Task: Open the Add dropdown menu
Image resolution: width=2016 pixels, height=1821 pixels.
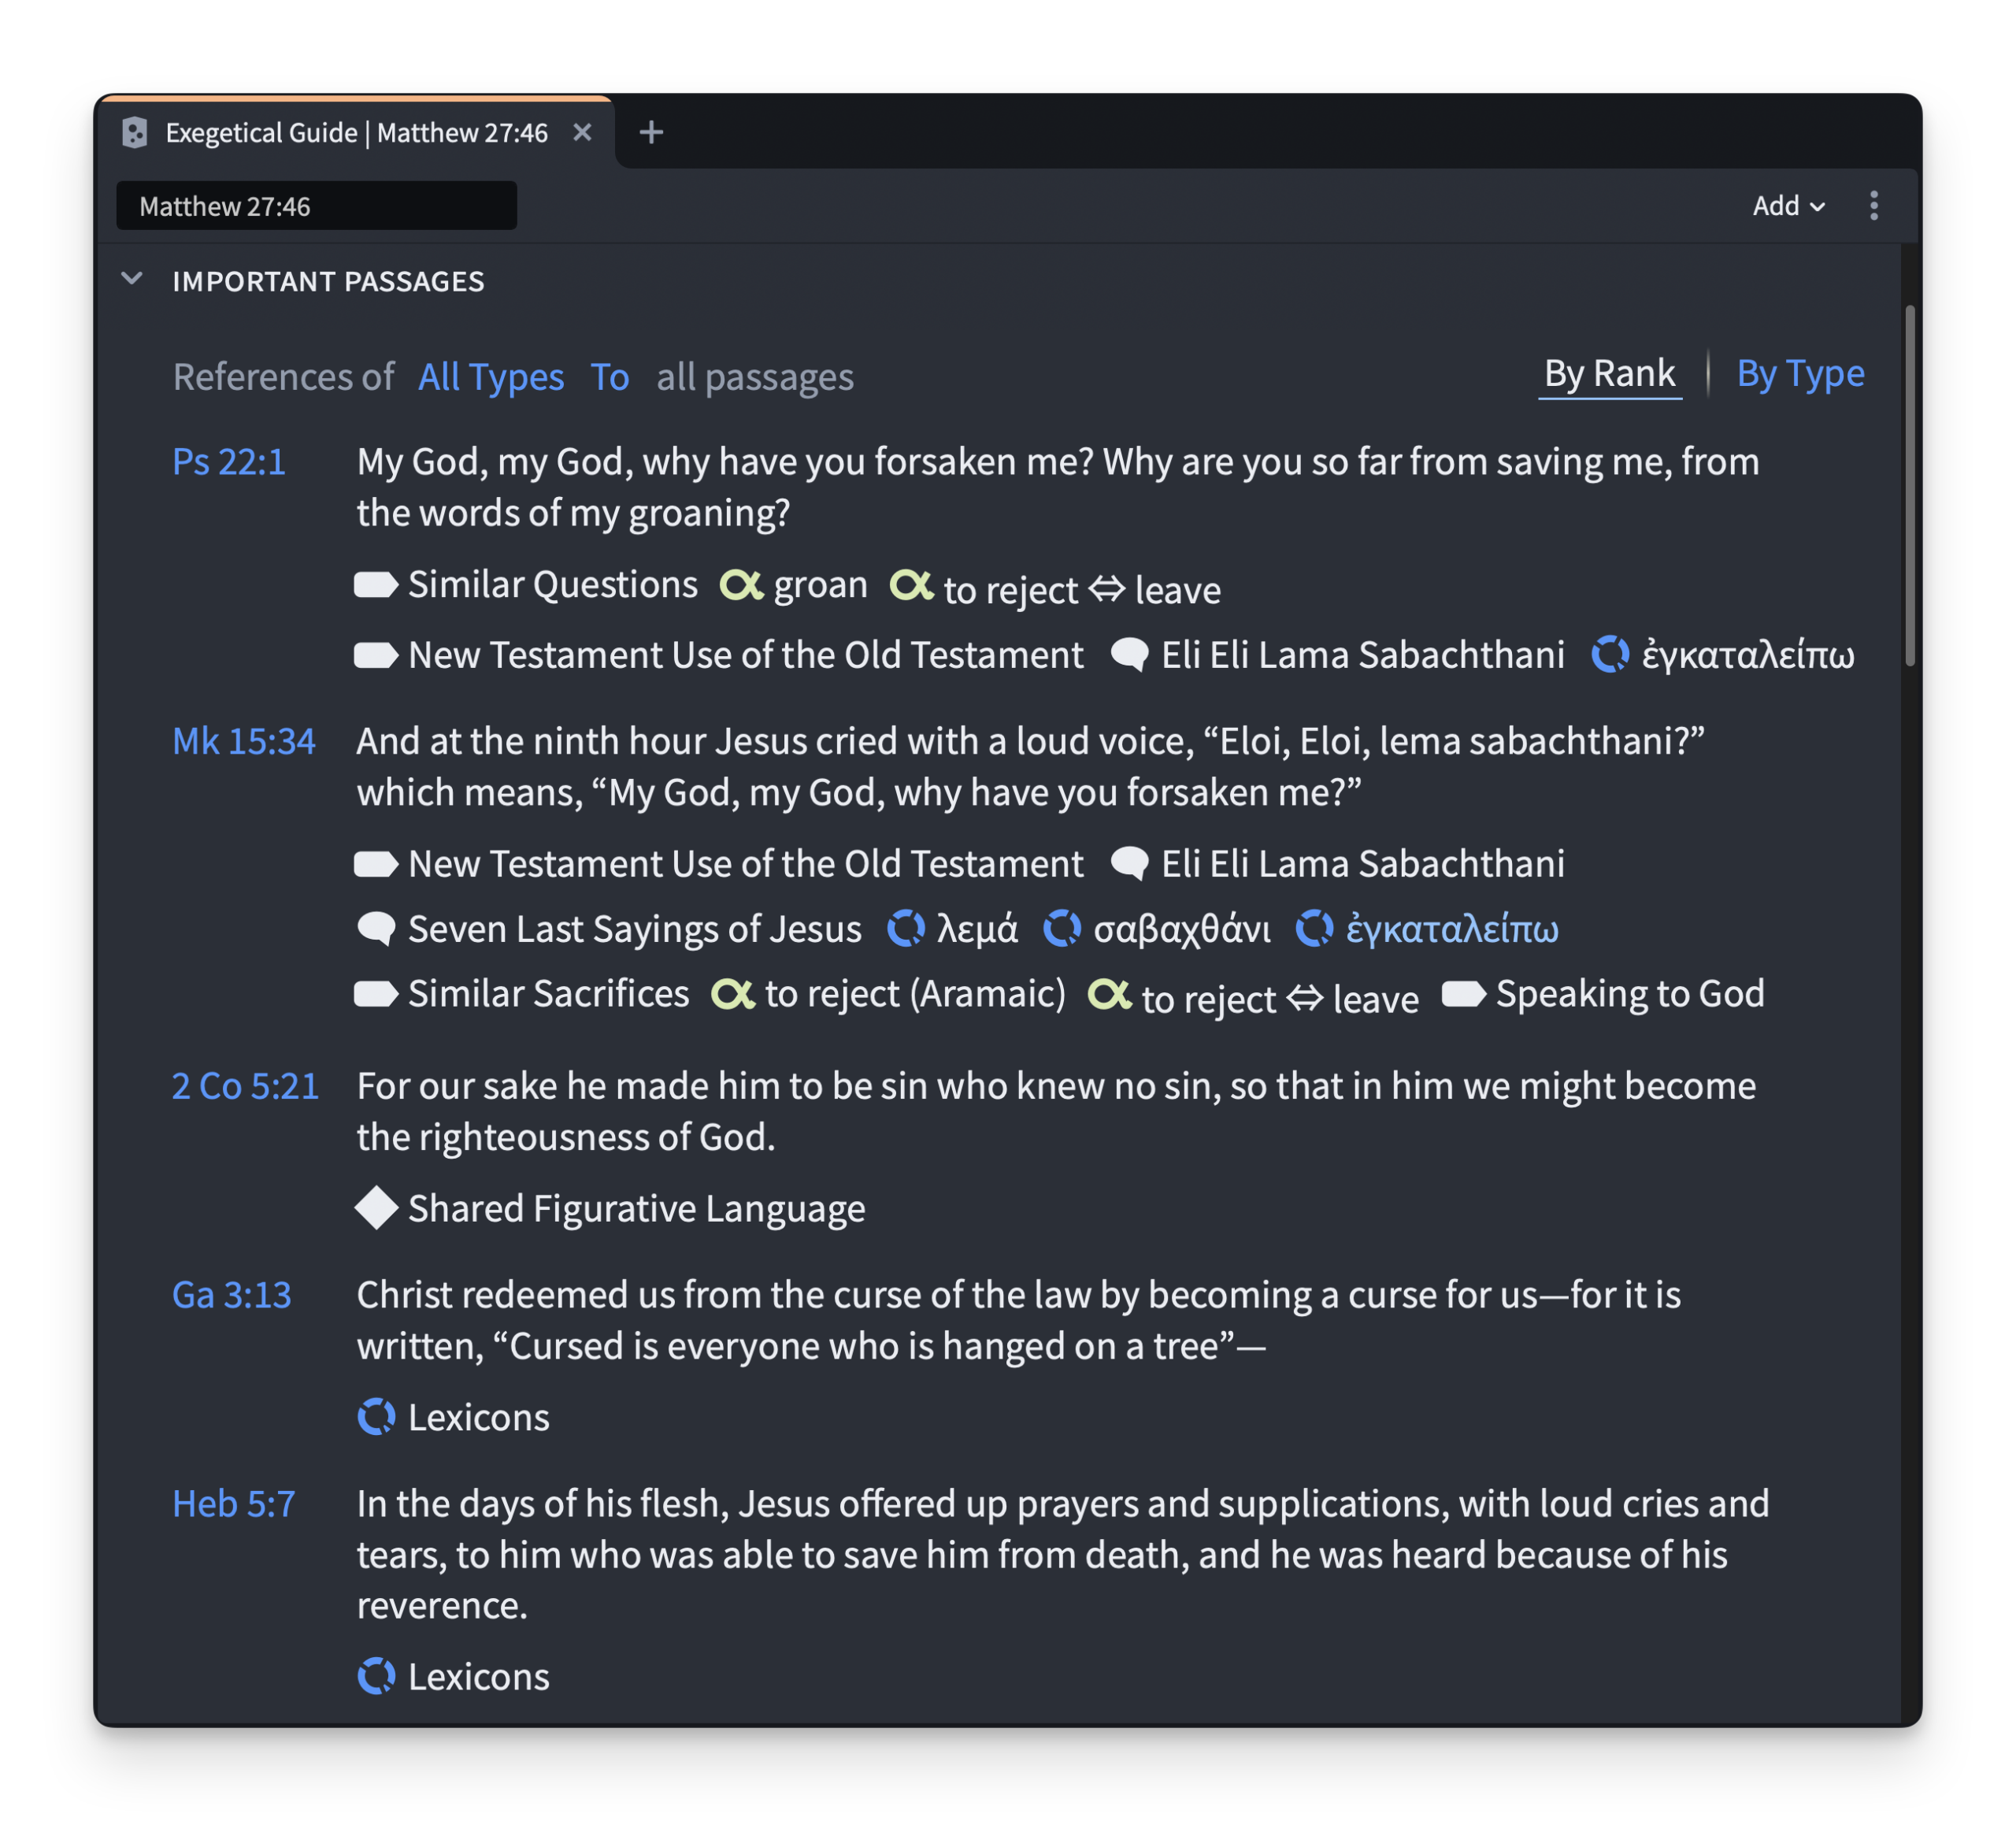Action: point(1787,206)
